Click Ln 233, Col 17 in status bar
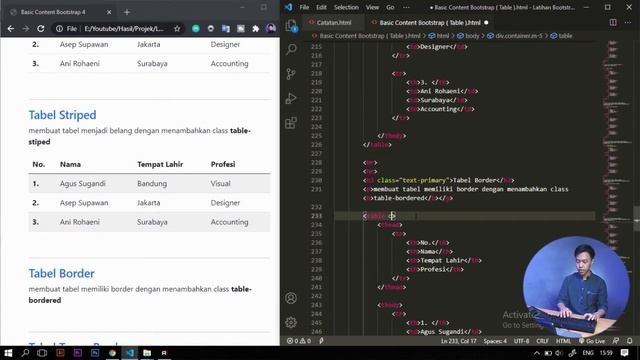Screen dimensions: 640x360 (458, 341)
